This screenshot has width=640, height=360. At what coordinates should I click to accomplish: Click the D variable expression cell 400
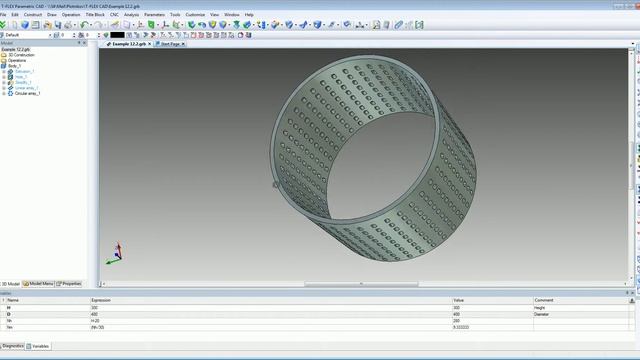point(271,314)
